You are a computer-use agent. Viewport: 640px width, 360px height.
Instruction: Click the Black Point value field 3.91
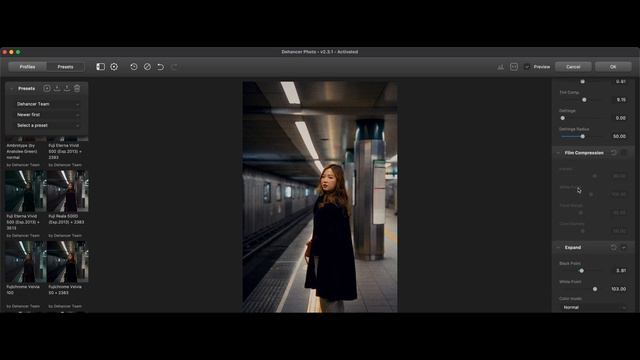coord(619,271)
